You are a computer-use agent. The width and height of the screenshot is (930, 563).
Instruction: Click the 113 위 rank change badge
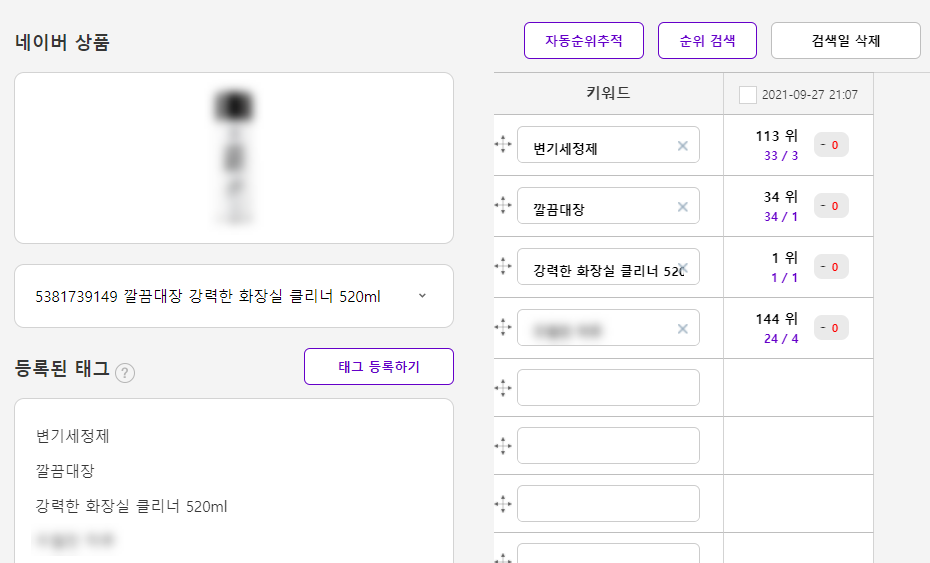[831, 145]
